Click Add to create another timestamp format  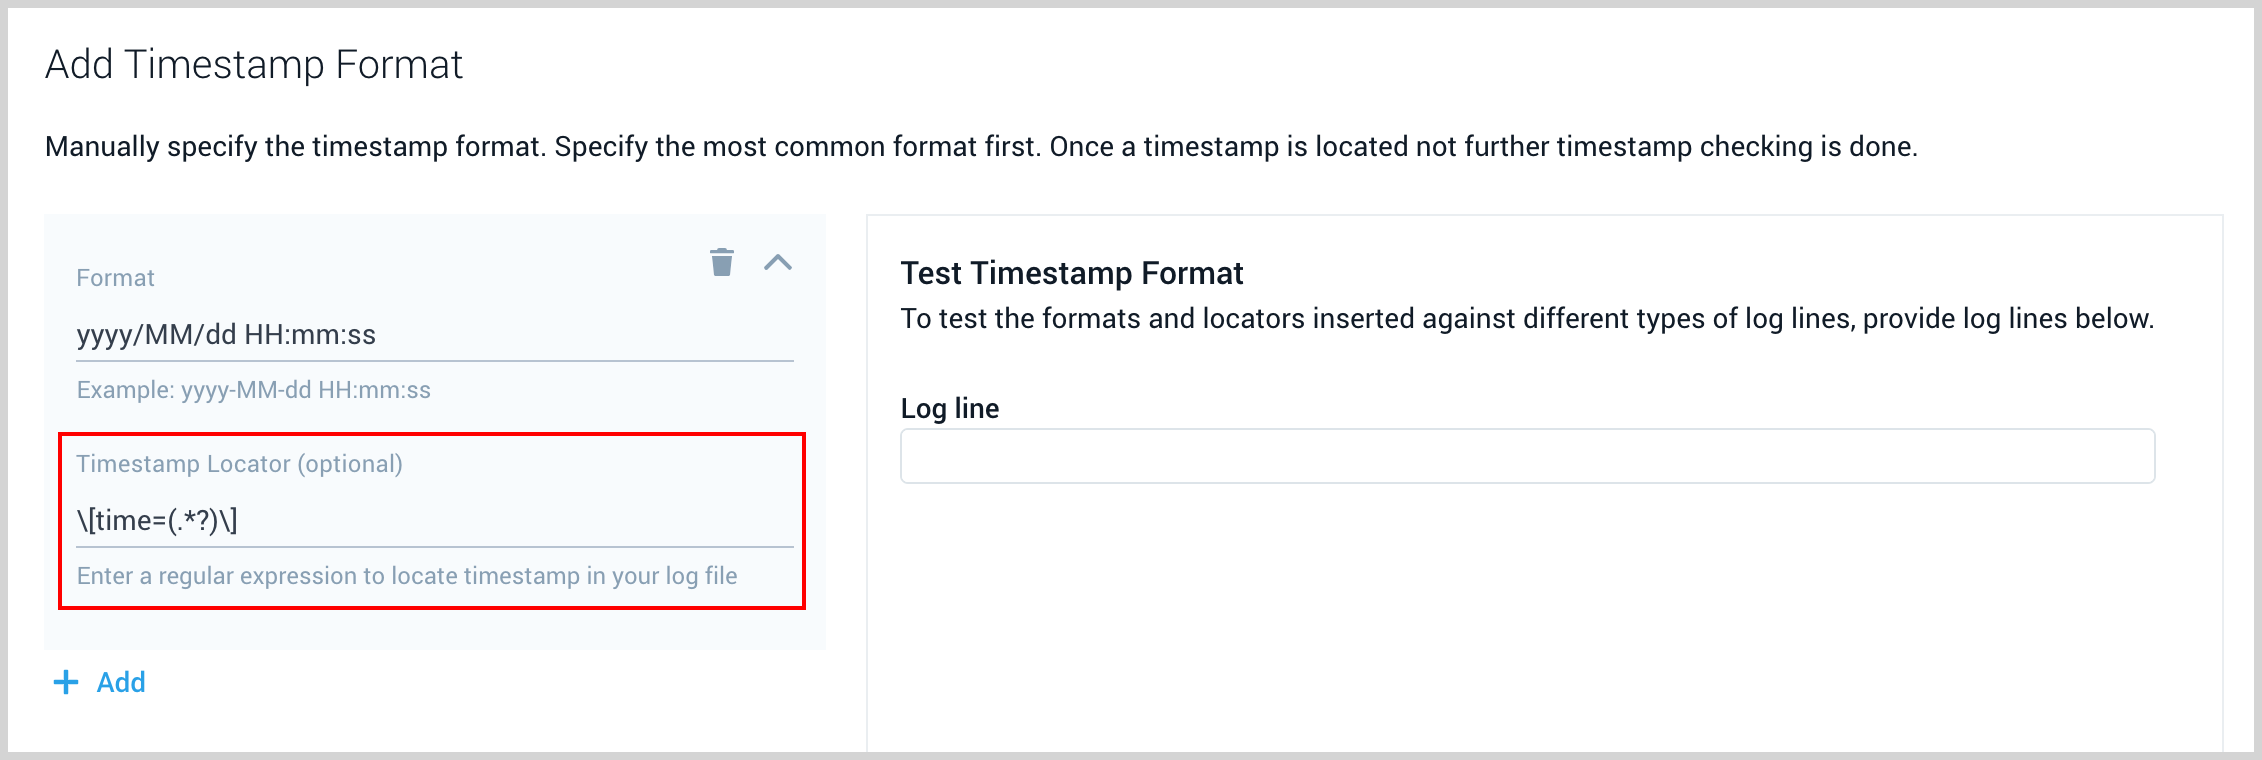point(100,682)
